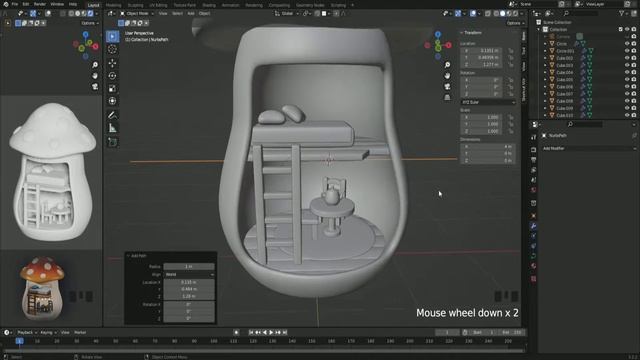Switch to Modeling workspace tab
This screenshot has width=640, height=360.
[x=113, y=5]
